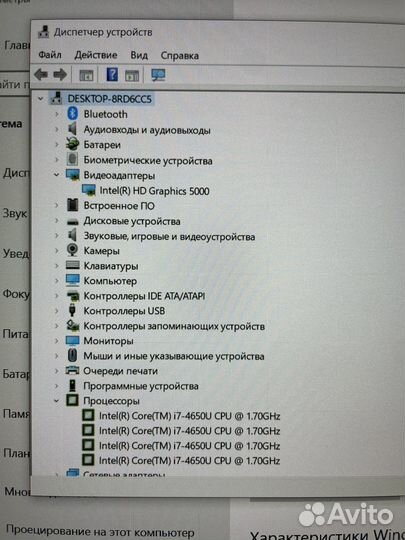This screenshot has height=540, width=405.
Task: Open the Справка menu
Action: point(179,55)
